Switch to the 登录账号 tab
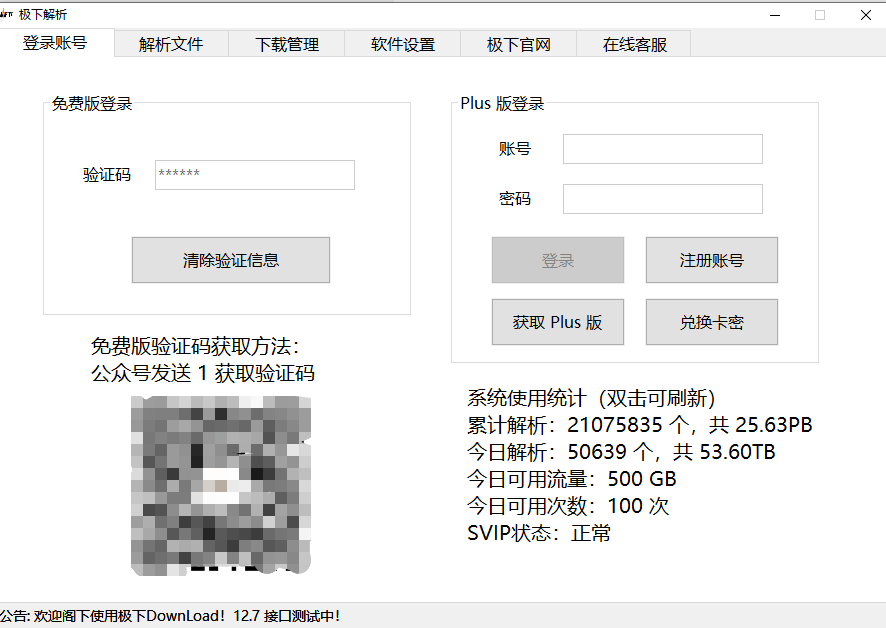This screenshot has height=628, width=886. coord(55,43)
